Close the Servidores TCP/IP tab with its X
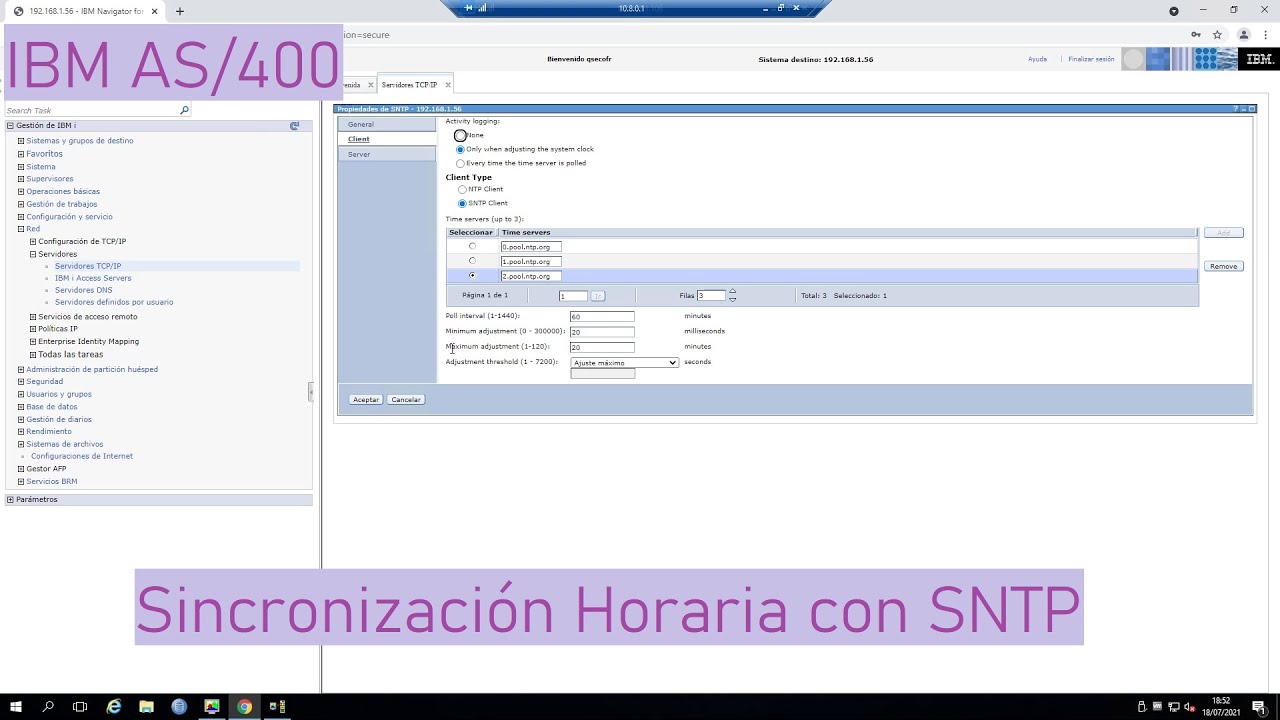 (x=447, y=85)
